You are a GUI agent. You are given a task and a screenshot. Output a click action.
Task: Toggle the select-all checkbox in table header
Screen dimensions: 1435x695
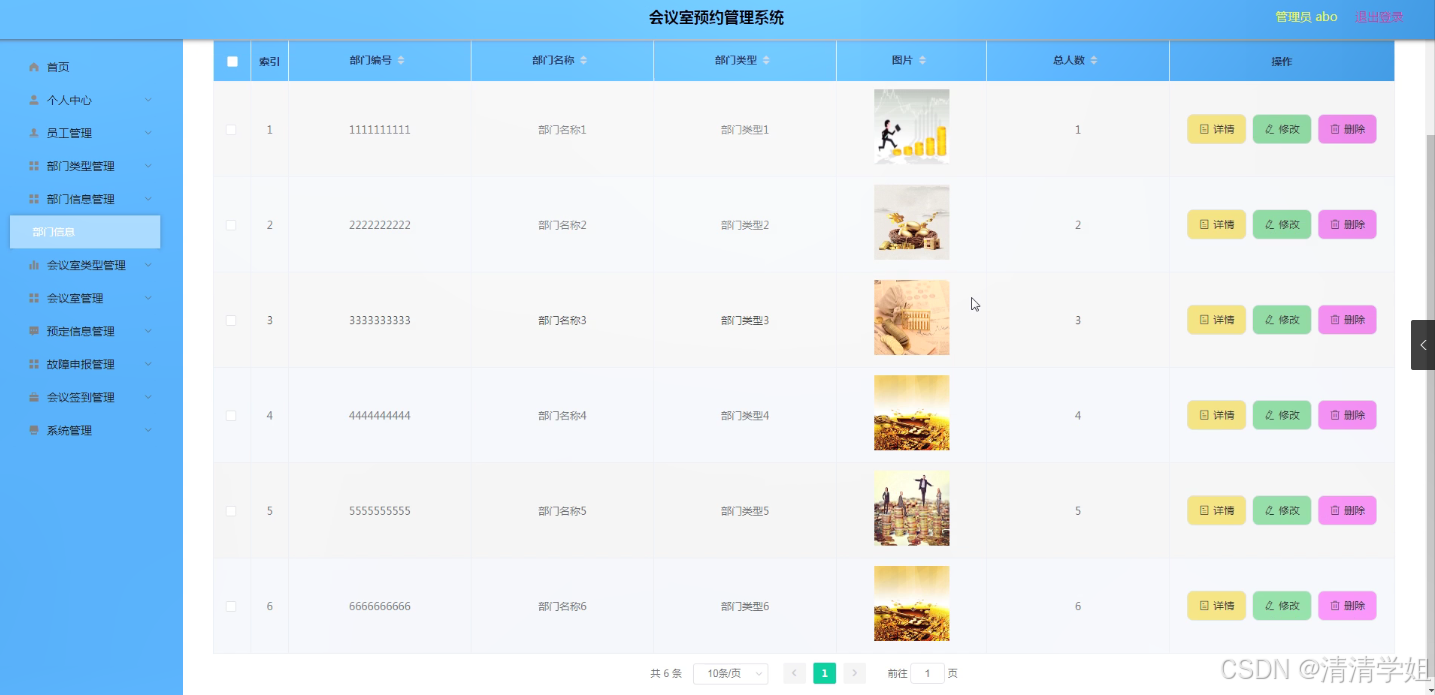coord(232,61)
